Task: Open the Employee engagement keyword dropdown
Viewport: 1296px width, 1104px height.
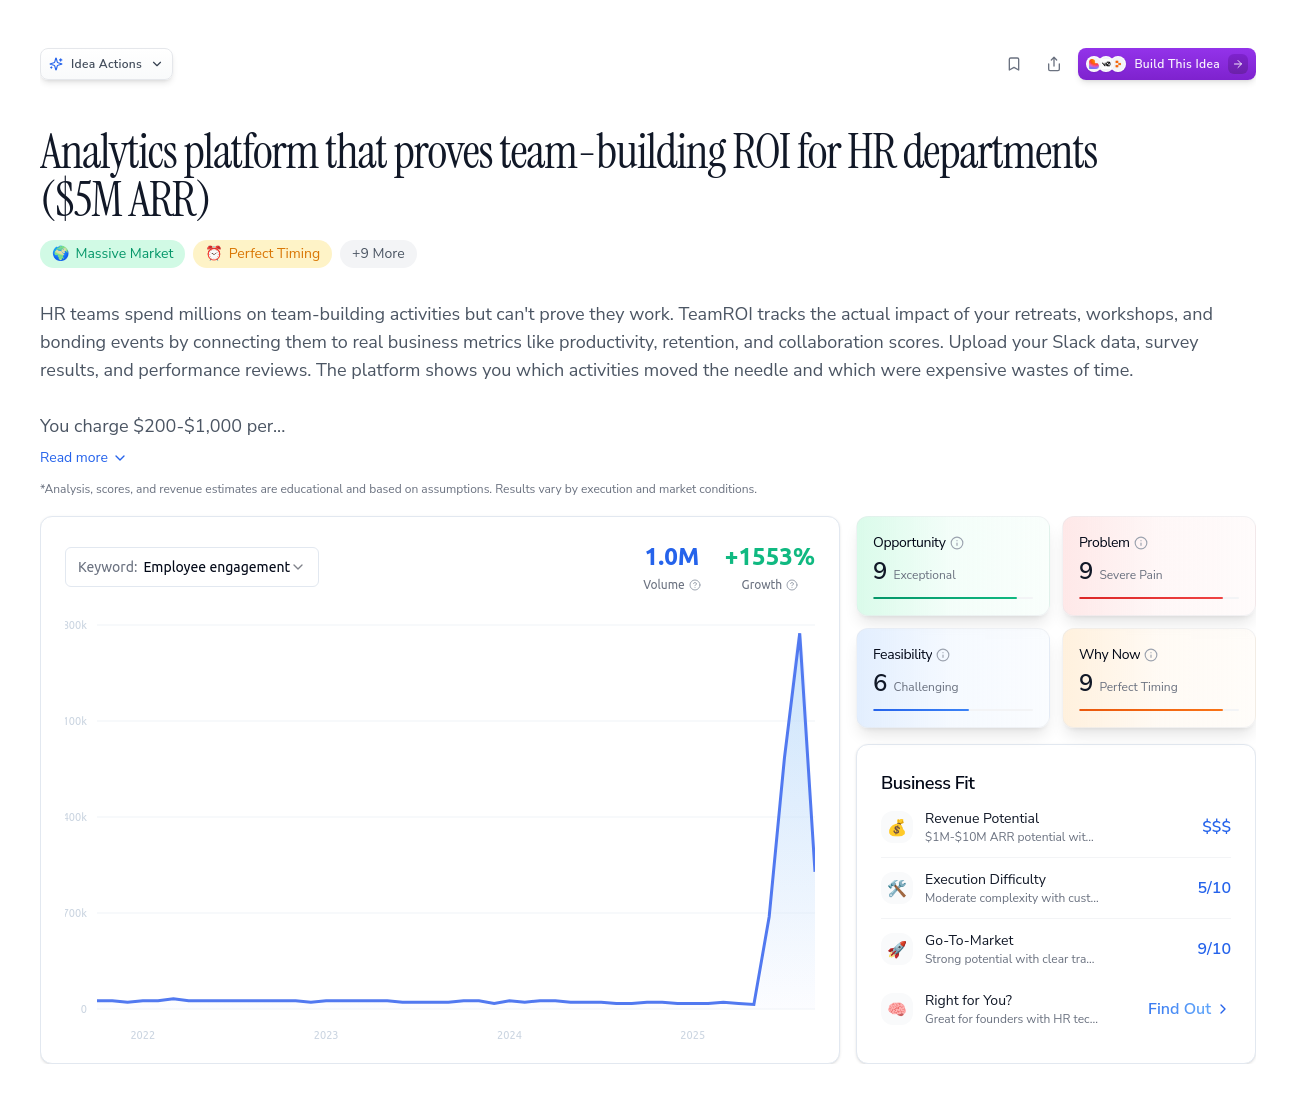Action: 191,567
